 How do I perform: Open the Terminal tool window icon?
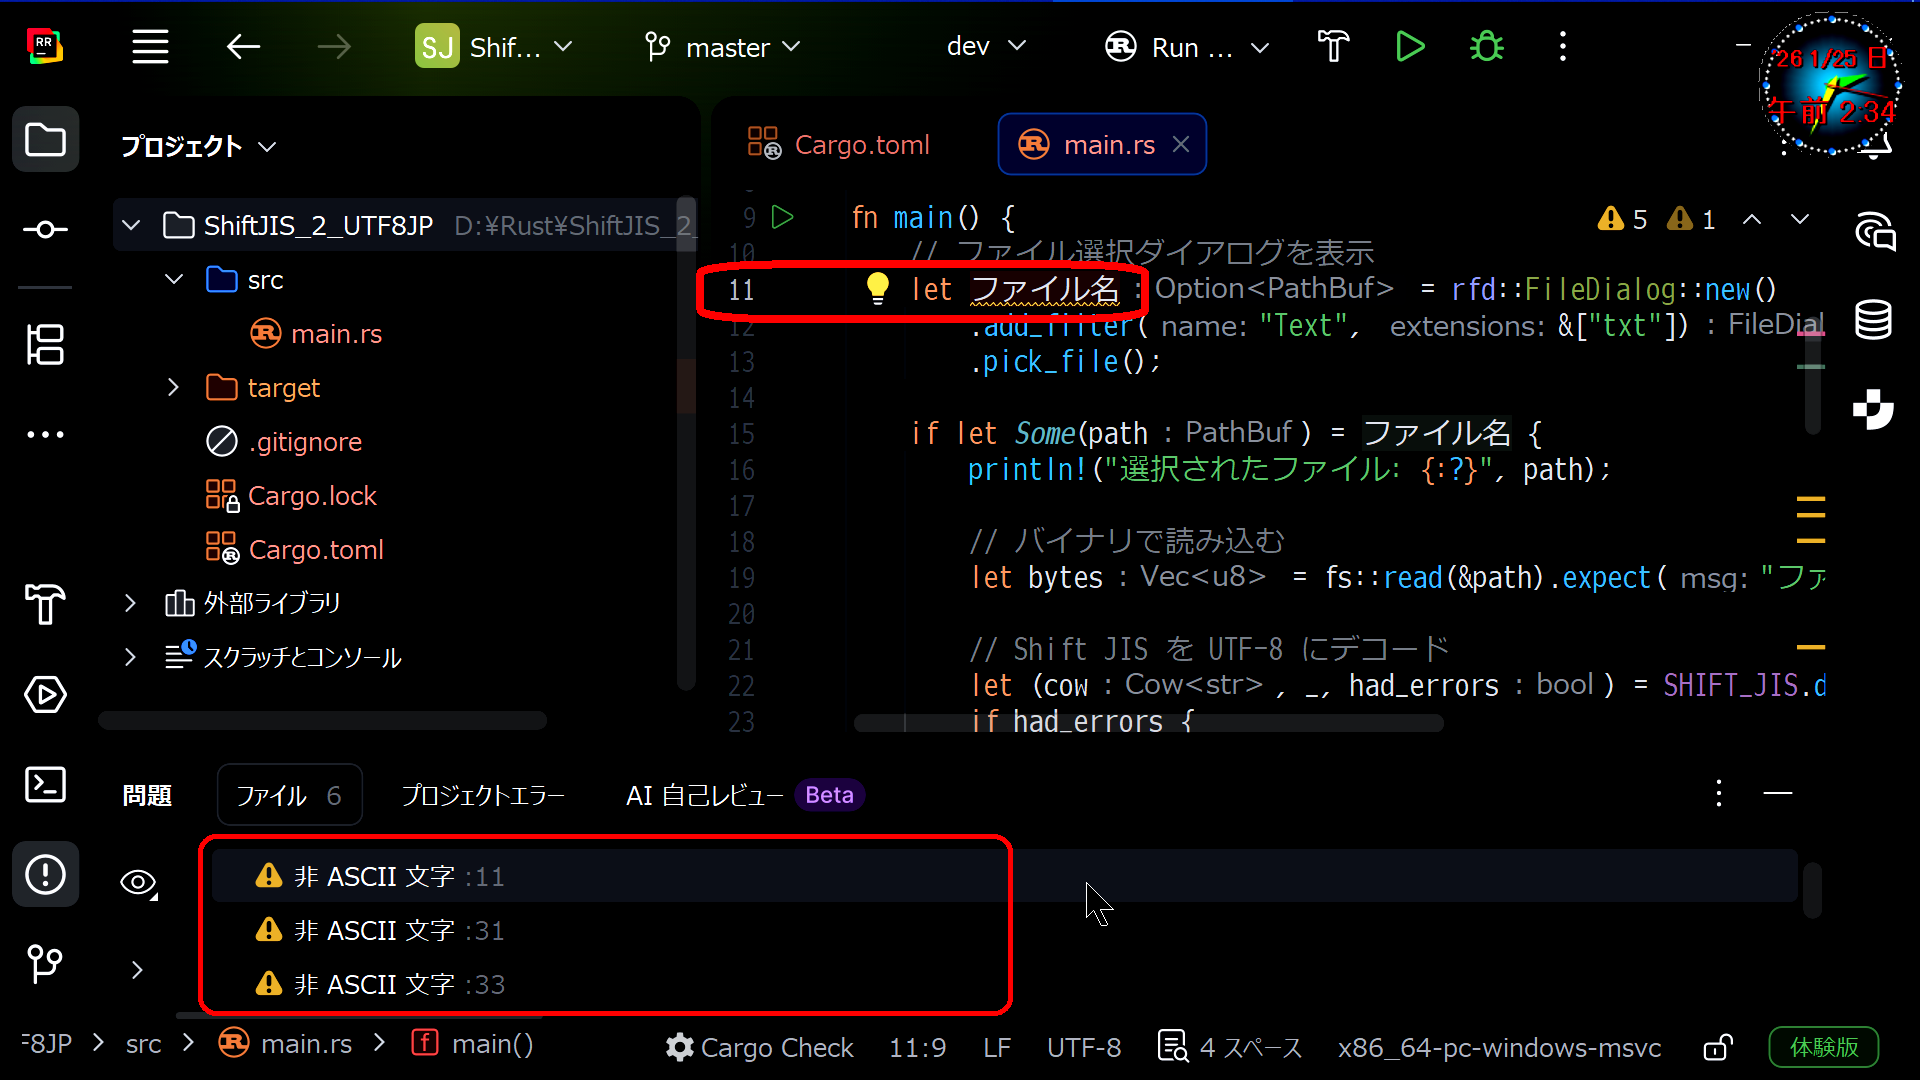(x=45, y=785)
